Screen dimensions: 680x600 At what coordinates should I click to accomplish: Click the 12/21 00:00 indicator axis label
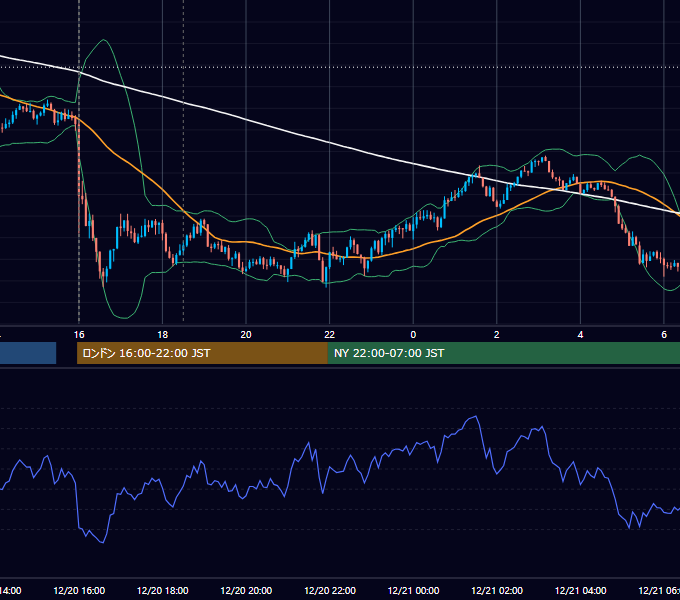(x=413, y=590)
